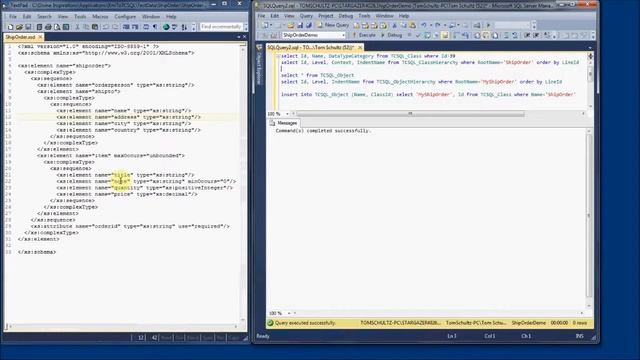Open the SSMS Tools menu
640x360 pixels.
[364, 16]
